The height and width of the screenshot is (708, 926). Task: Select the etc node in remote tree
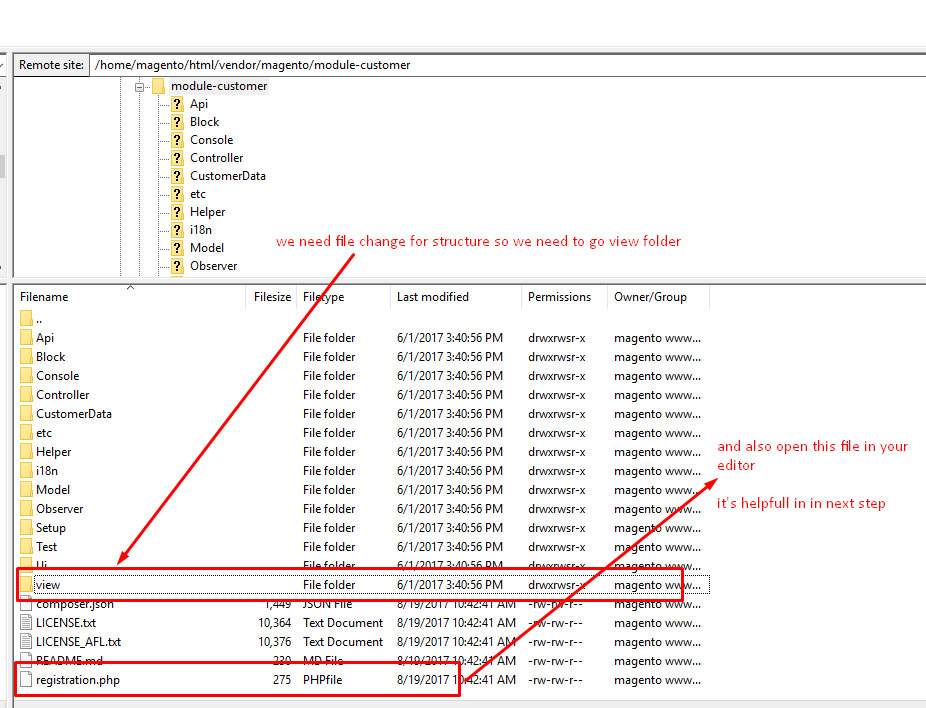point(198,194)
